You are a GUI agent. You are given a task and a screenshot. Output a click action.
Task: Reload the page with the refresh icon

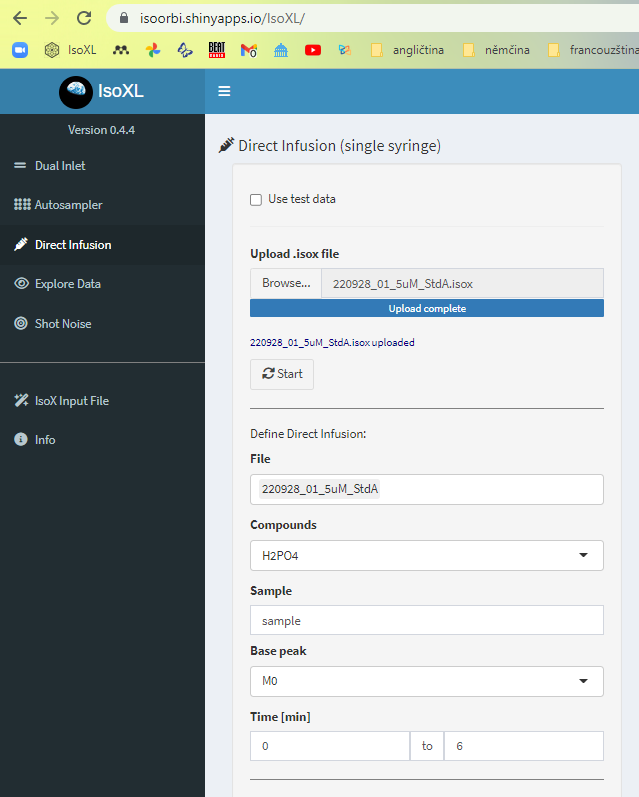point(84,18)
